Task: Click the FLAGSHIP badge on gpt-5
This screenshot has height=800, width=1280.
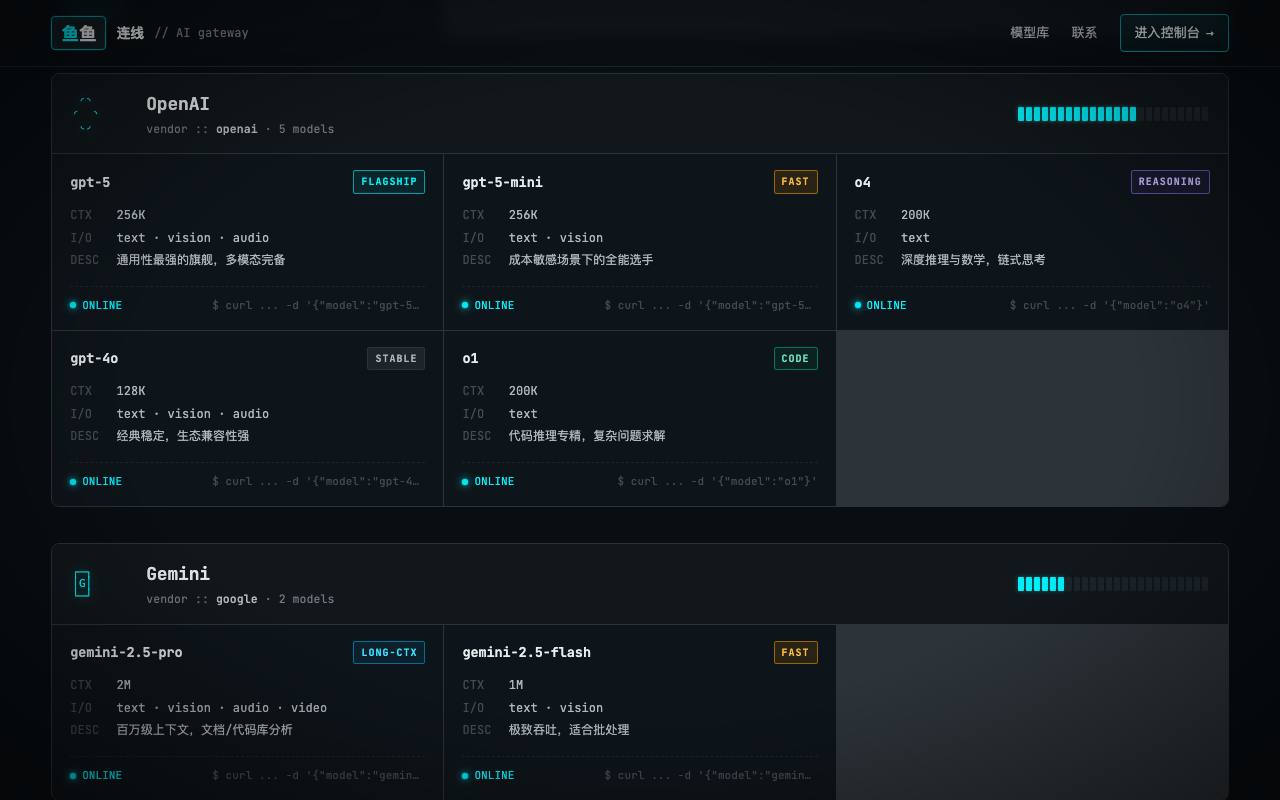Action: 389,182
